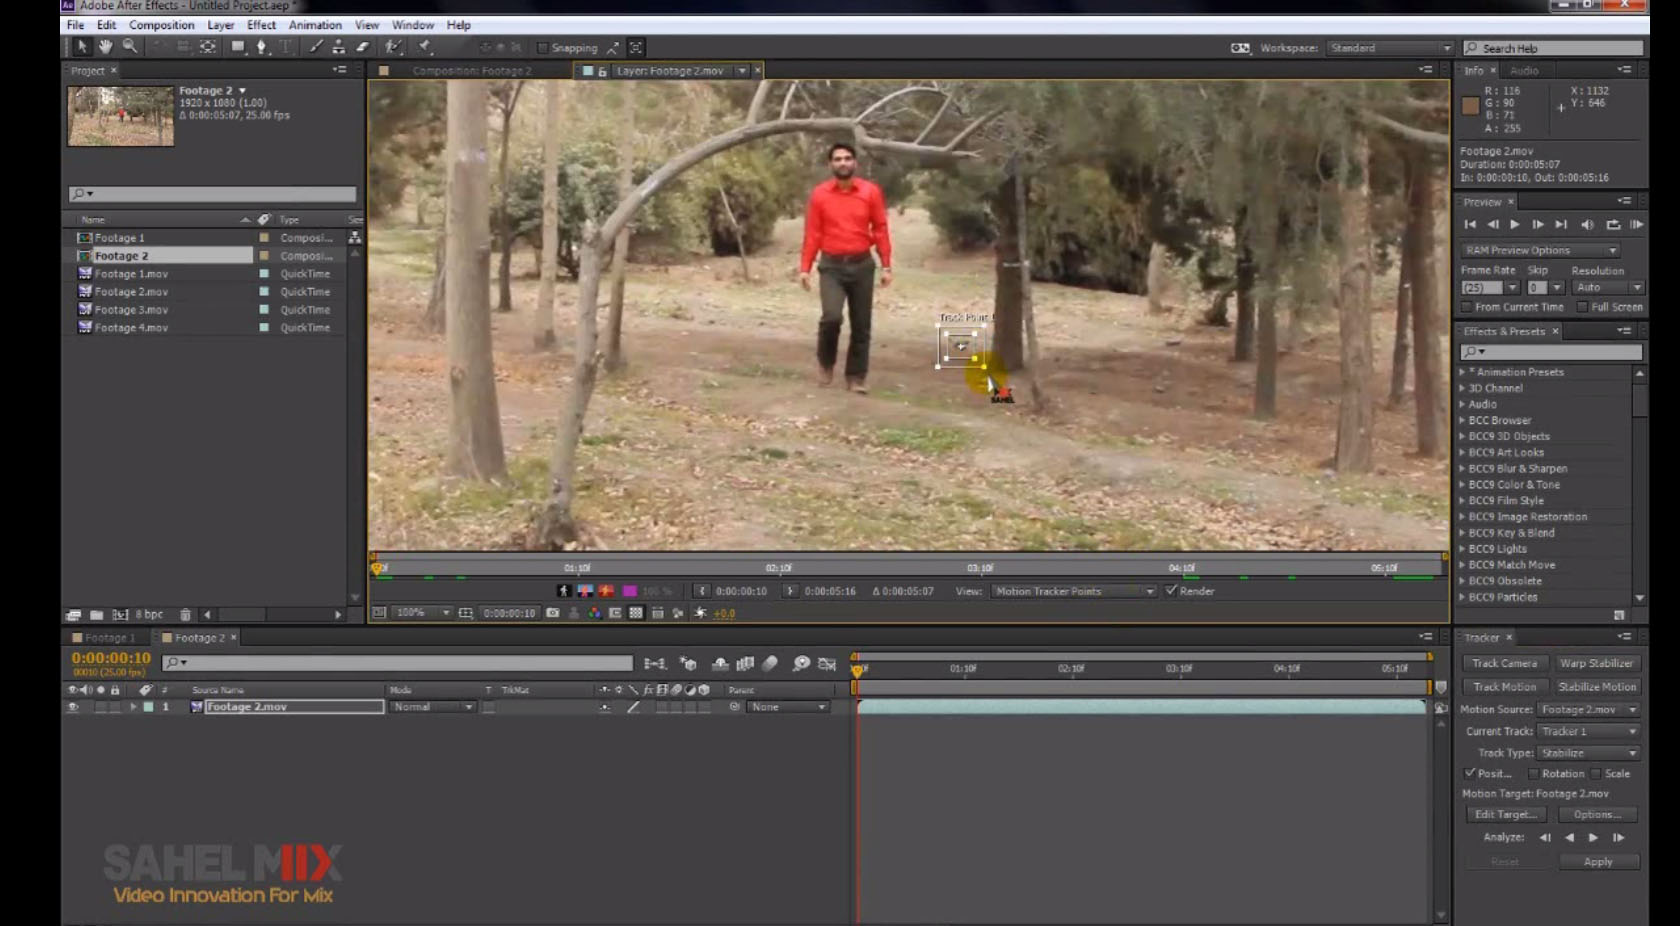Switch to the Footage 1 timeline tab
Viewport: 1680px width, 926px height.
click(x=103, y=637)
